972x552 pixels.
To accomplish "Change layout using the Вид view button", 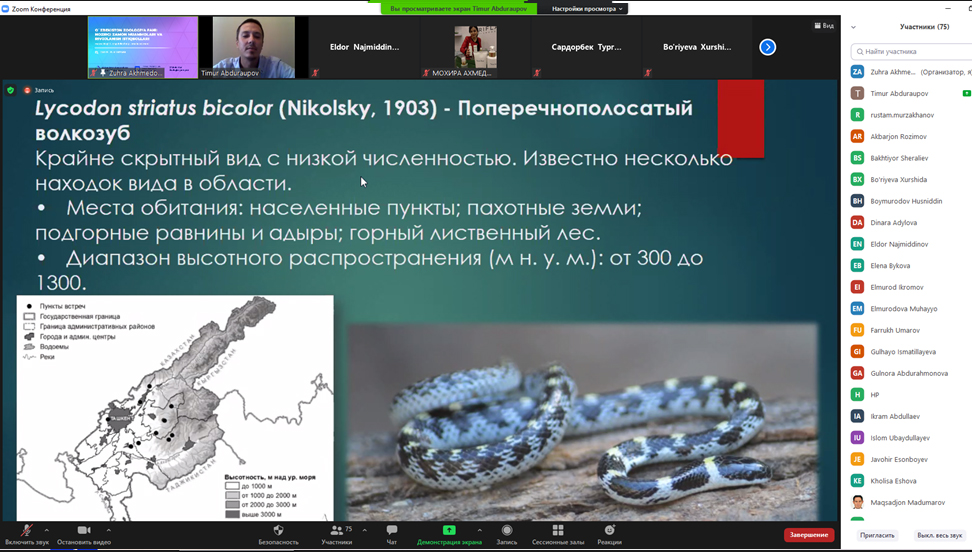I will [x=823, y=26].
